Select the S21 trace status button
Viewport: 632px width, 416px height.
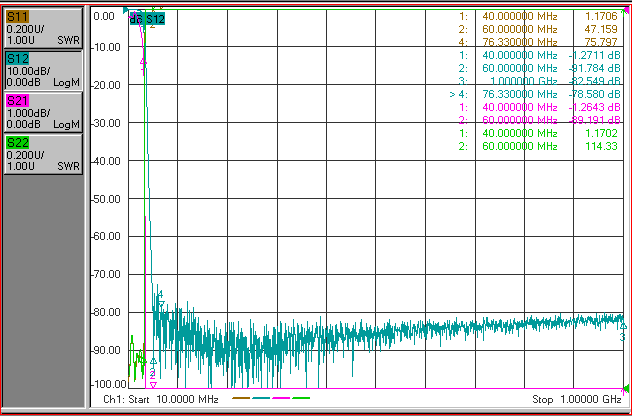point(44,112)
